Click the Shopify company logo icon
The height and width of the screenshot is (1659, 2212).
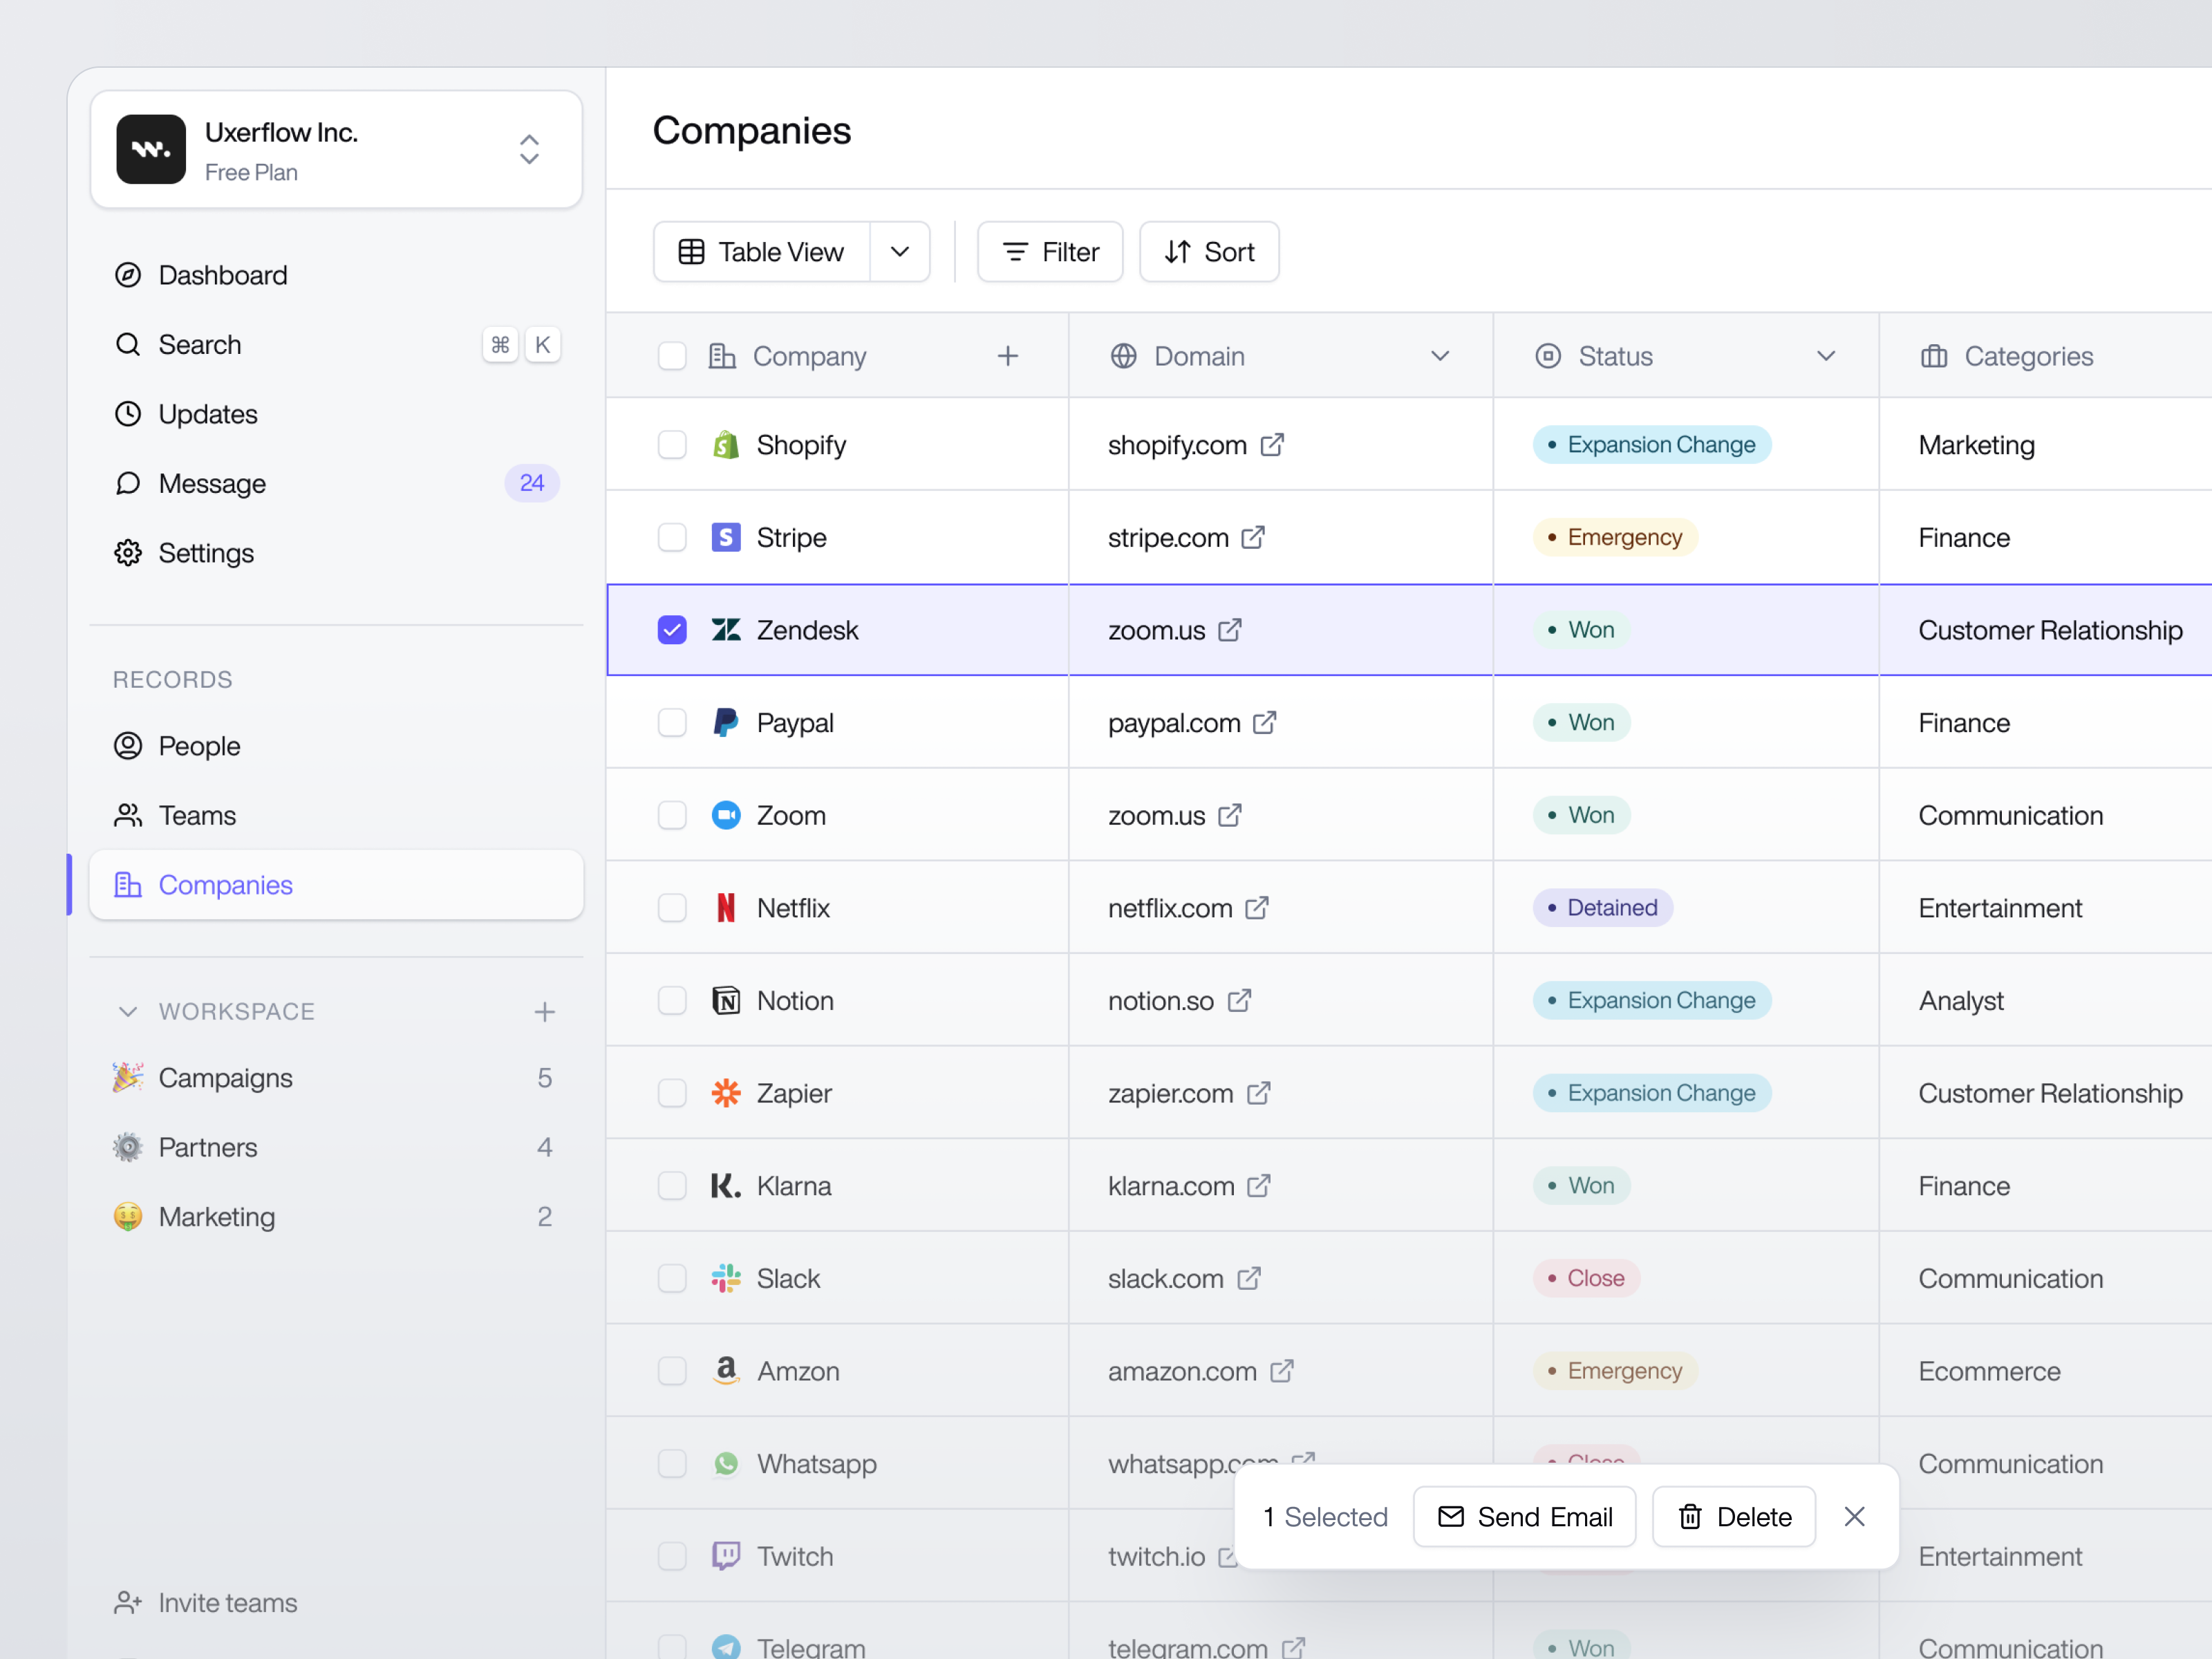coord(725,444)
